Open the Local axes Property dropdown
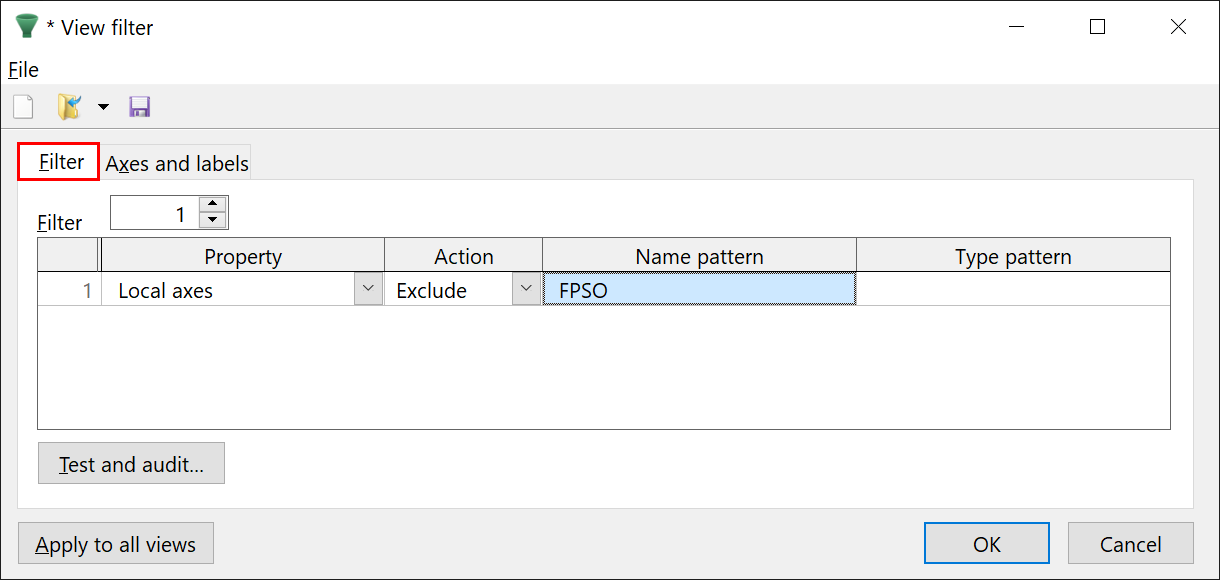Image resolution: width=1220 pixels, height=580 pixels. click(x=369, y=290)
